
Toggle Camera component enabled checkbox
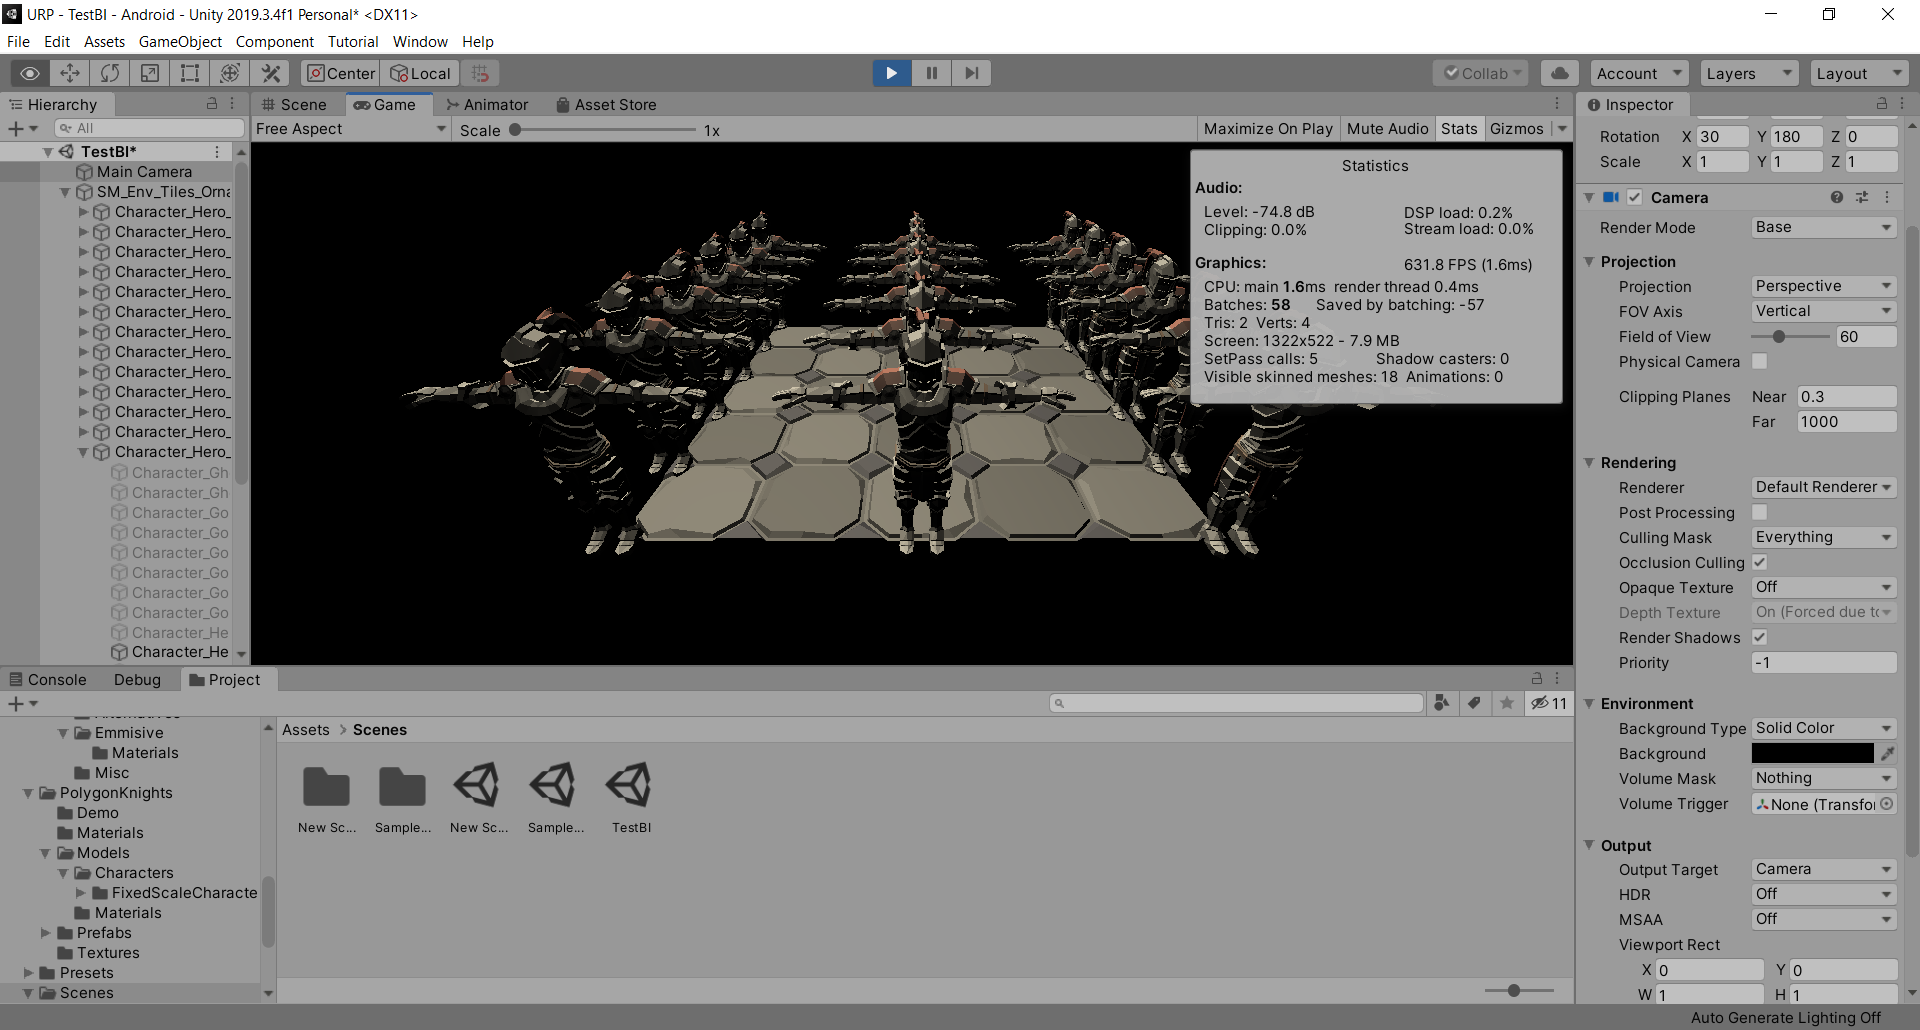(x=1634, y=197)
